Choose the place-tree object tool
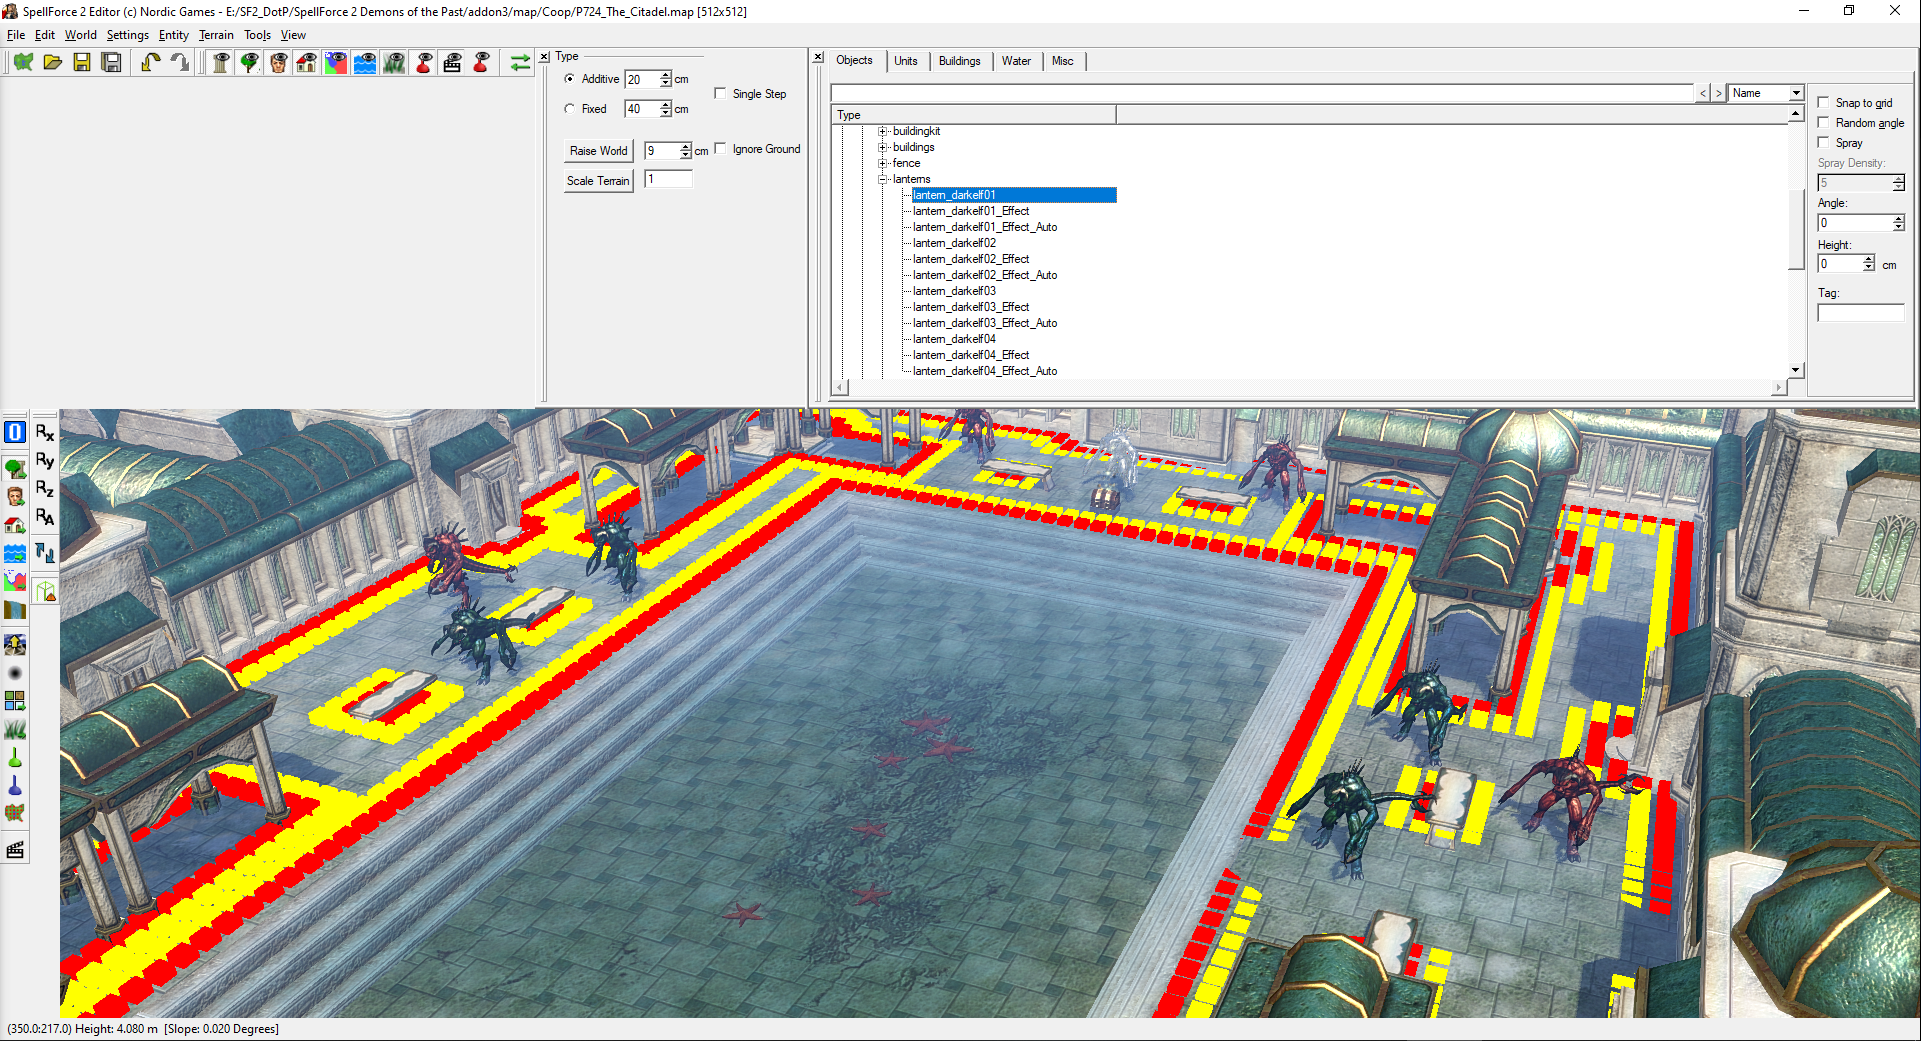 pos(15,468)
